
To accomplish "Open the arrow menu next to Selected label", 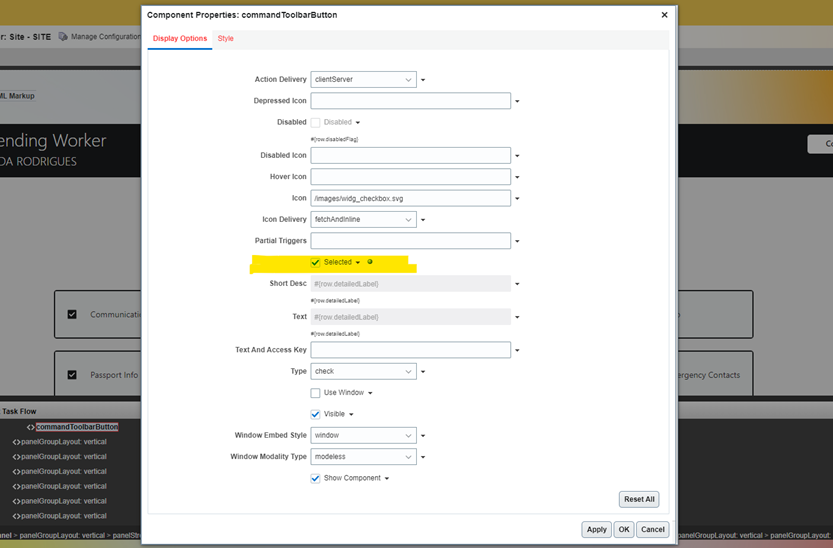I will tap(358, 263).
